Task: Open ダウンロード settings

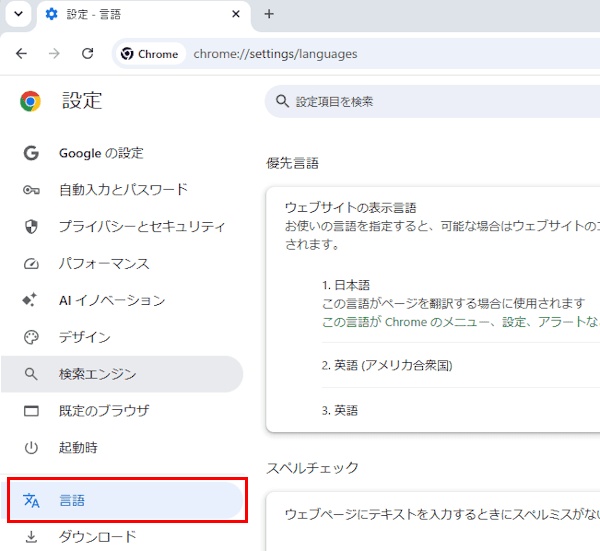Action: click(x=122, y=536)
